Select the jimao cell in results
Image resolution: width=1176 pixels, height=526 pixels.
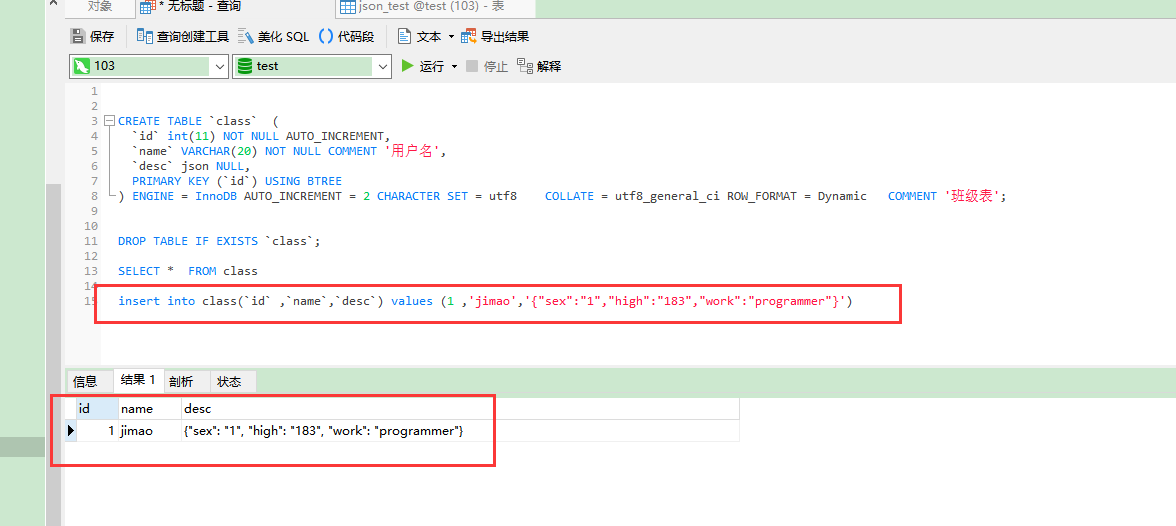[149, 431]
